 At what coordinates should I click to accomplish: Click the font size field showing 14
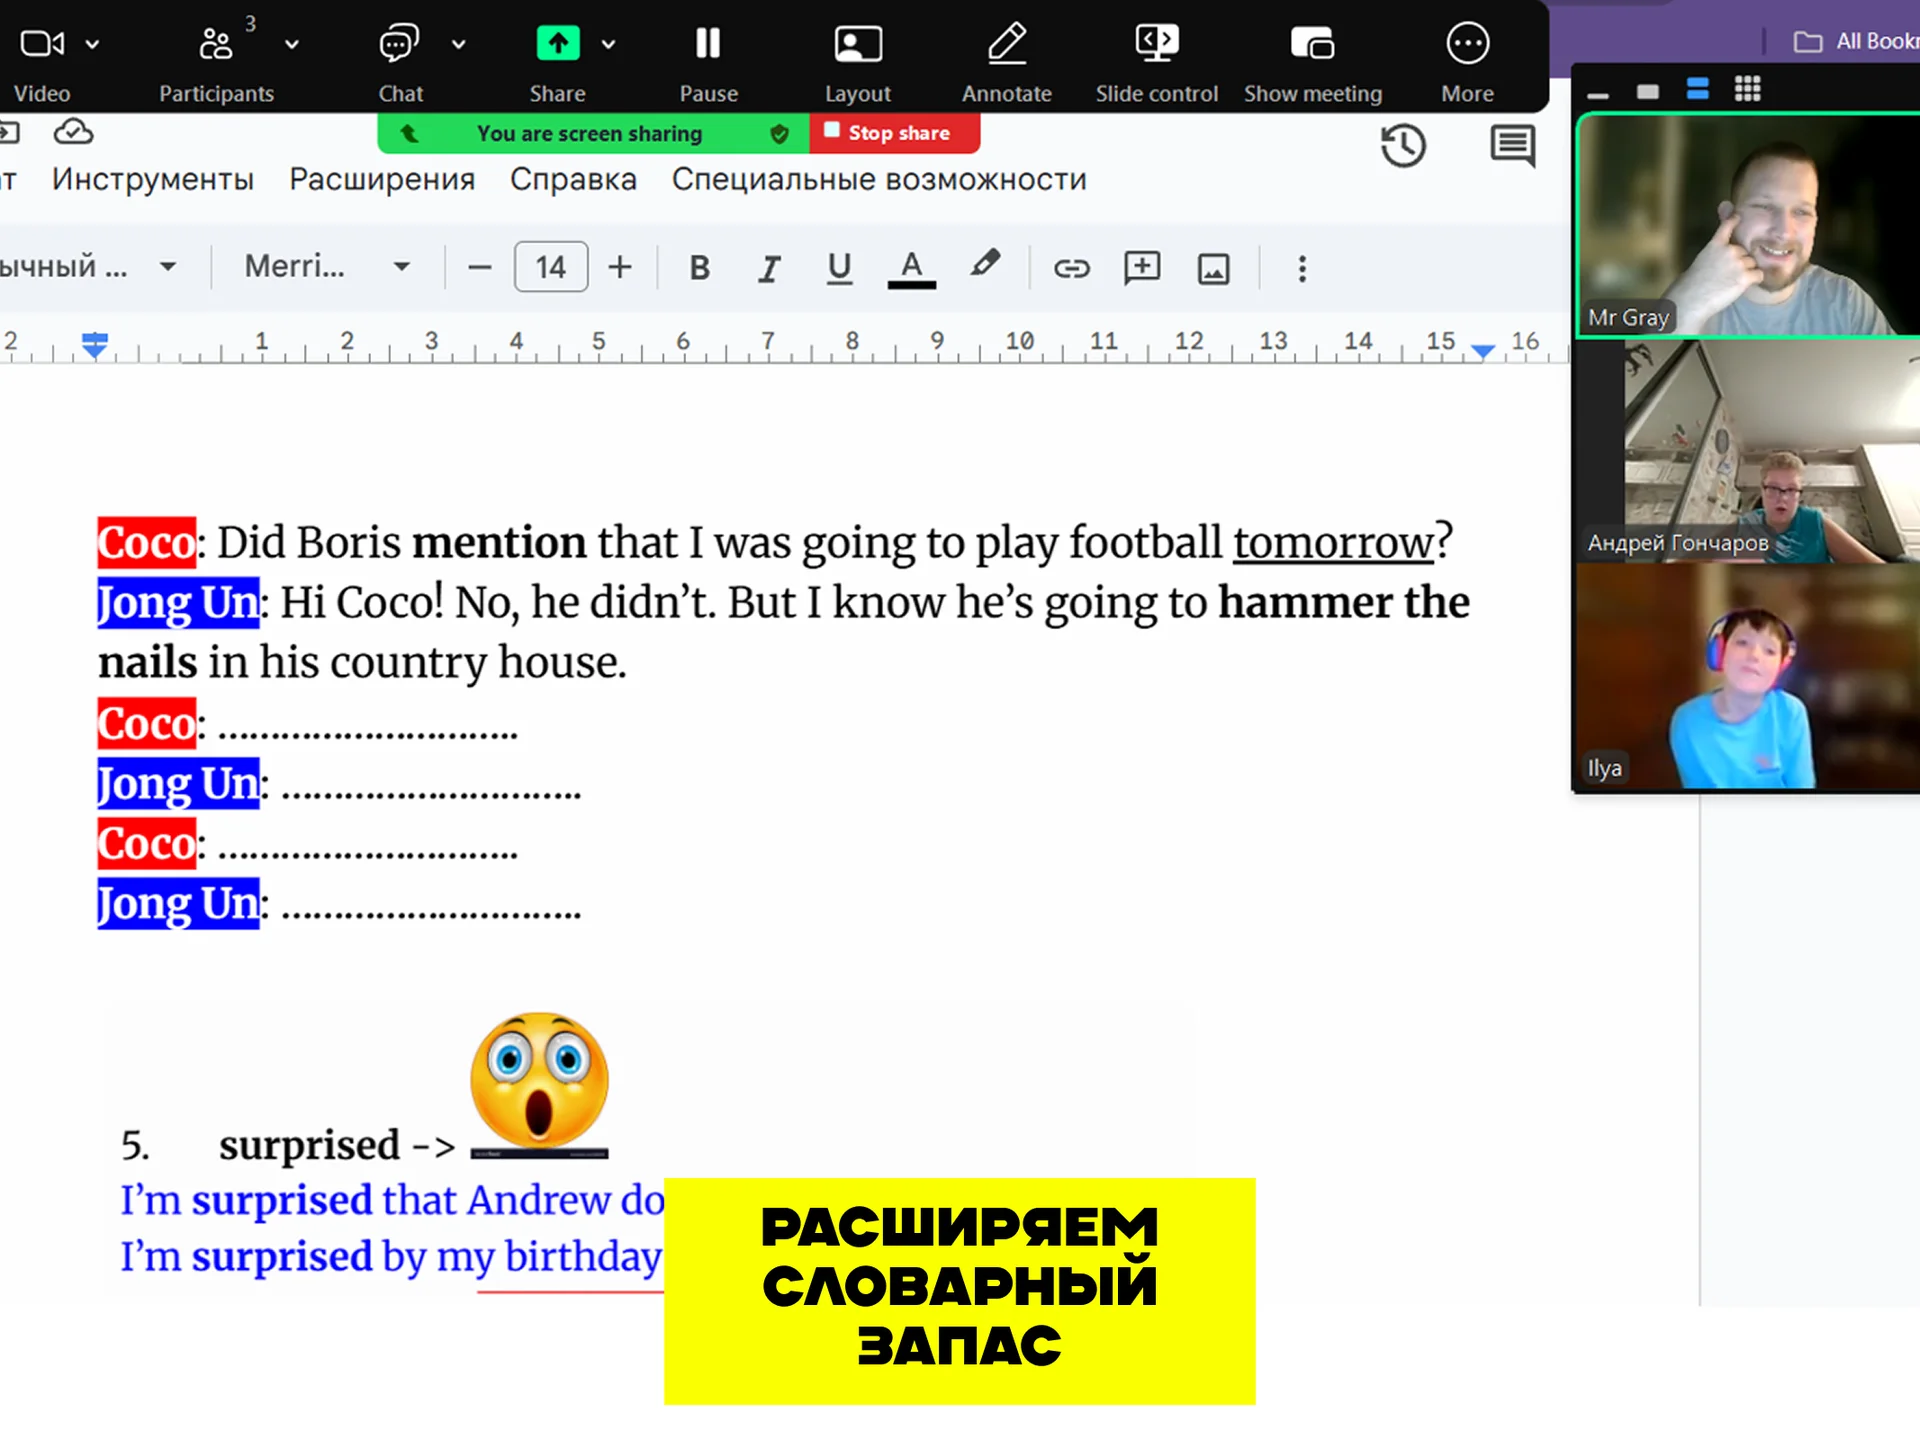point(551,267)
